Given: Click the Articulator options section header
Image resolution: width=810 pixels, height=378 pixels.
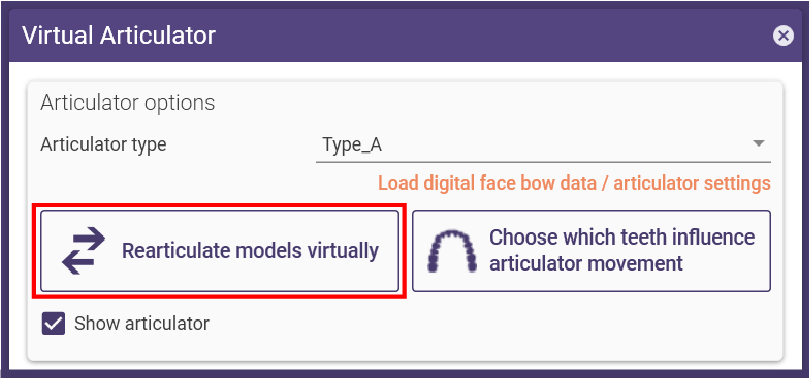Looking at the screenshot, I should 128,103.
